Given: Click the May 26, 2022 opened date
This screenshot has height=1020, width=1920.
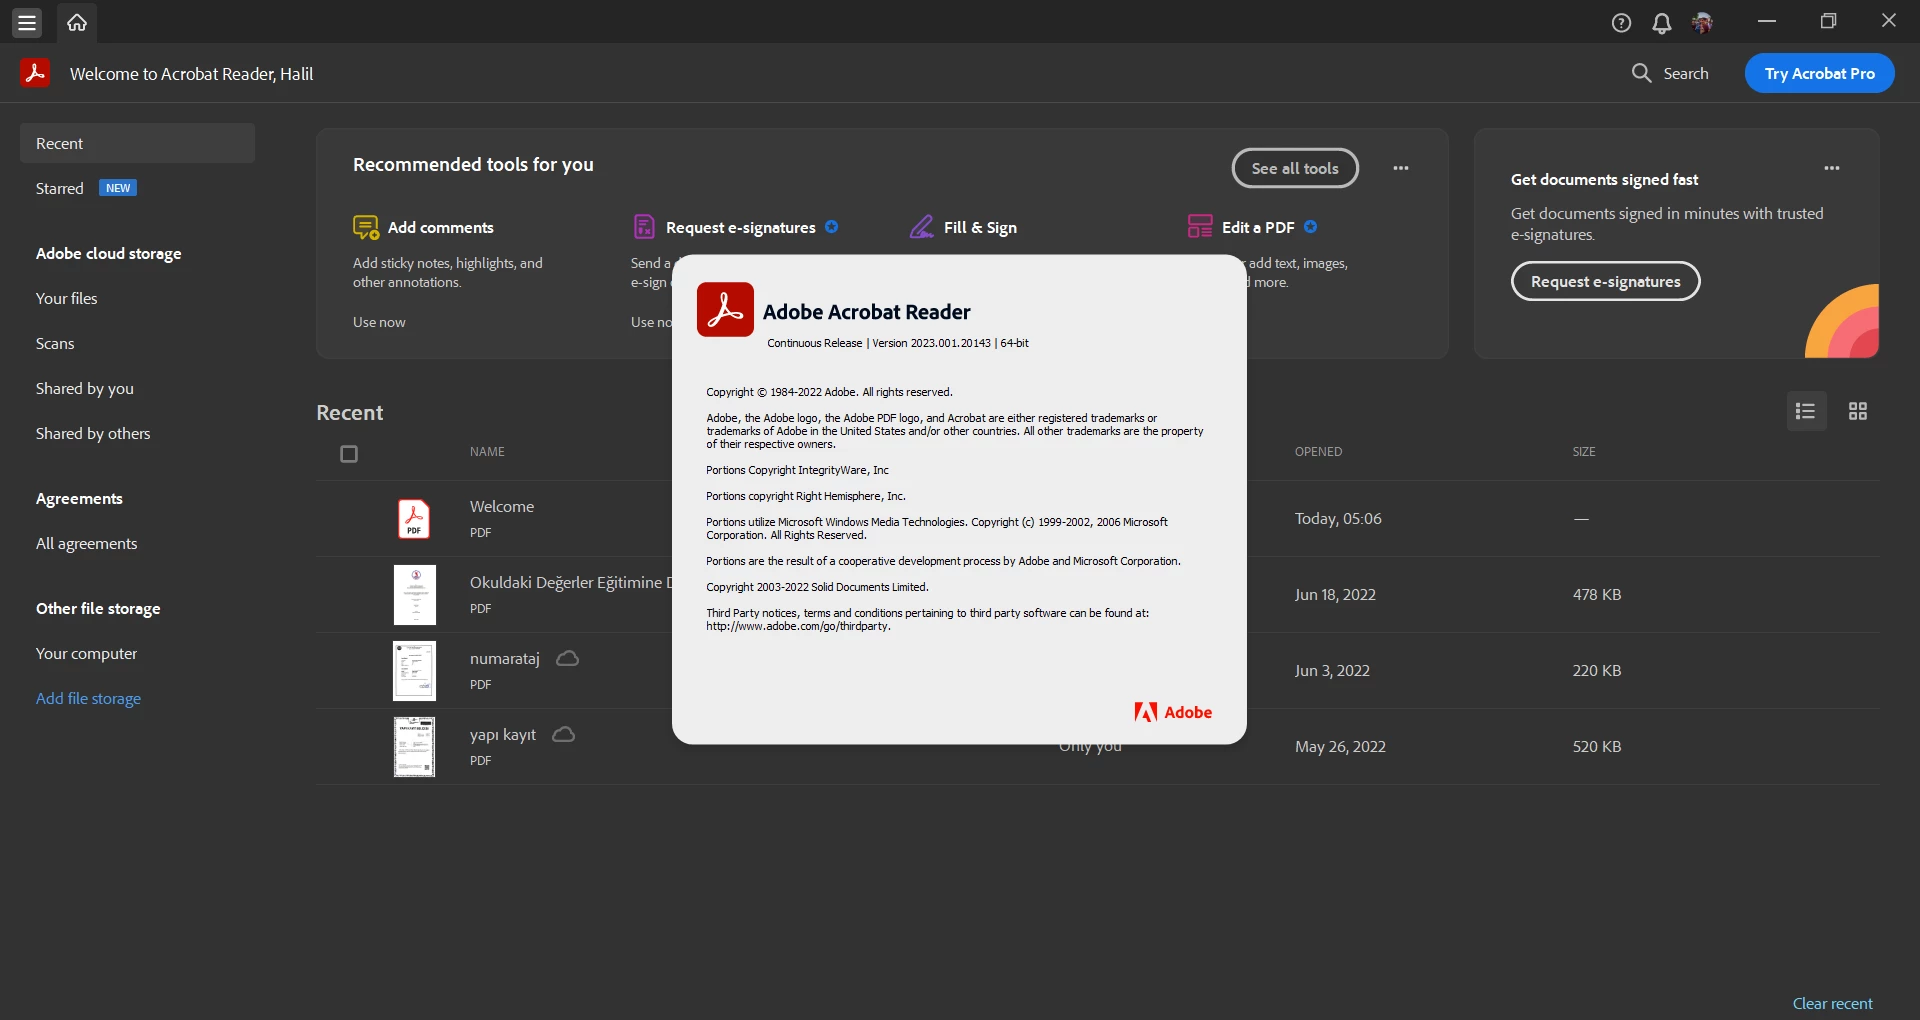Looking at the screenshot, I should tap(1340, 746).
